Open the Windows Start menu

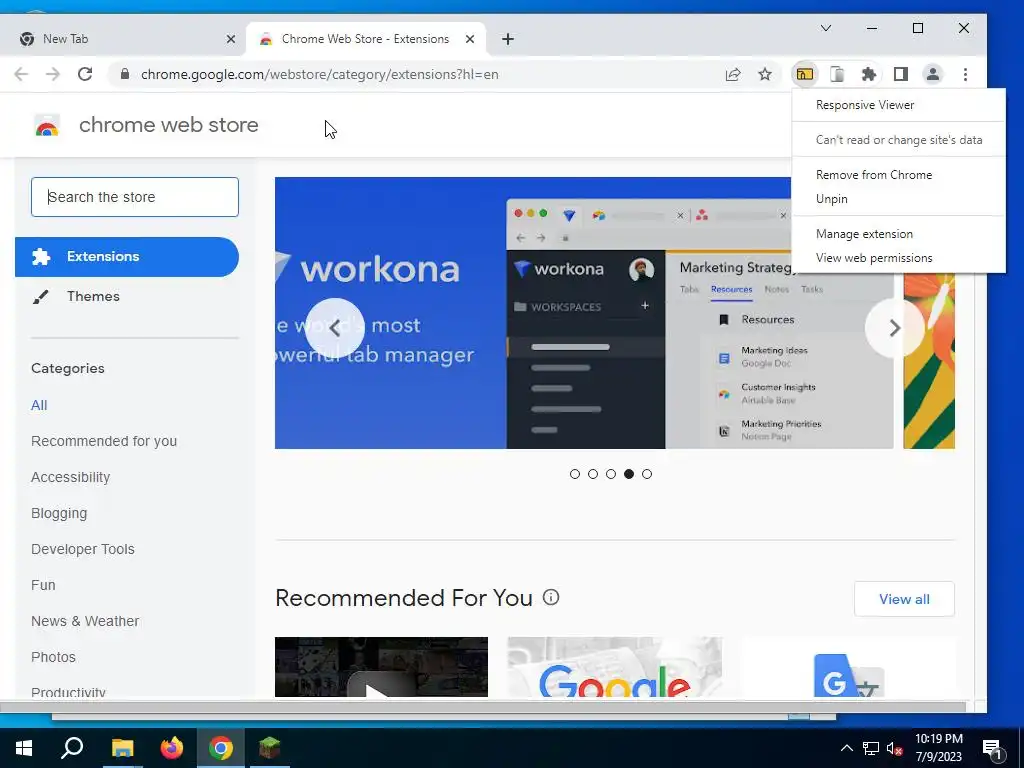point(24,748)
